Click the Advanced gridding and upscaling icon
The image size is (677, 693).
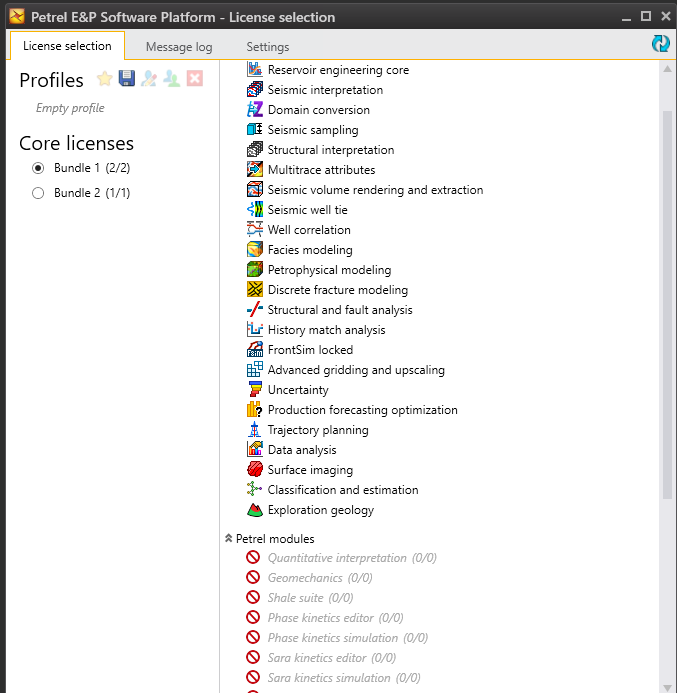click(255, 369)
